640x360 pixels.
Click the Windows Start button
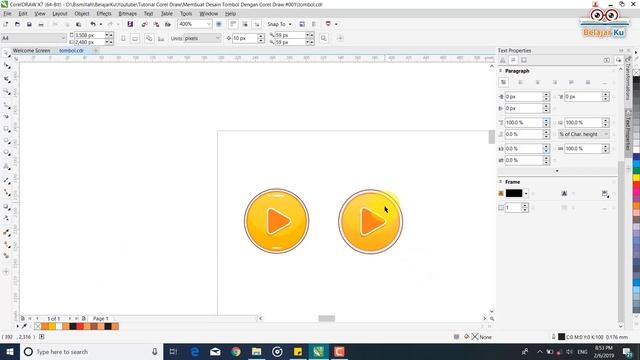10,351
